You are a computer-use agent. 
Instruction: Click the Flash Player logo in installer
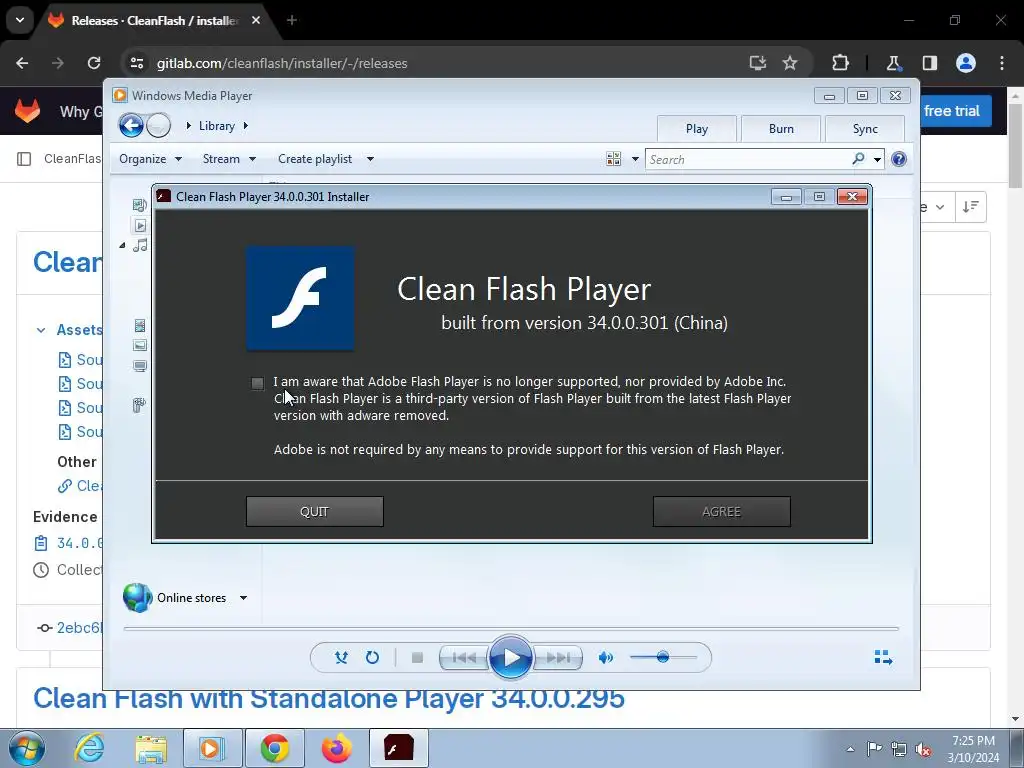[300, 298]
